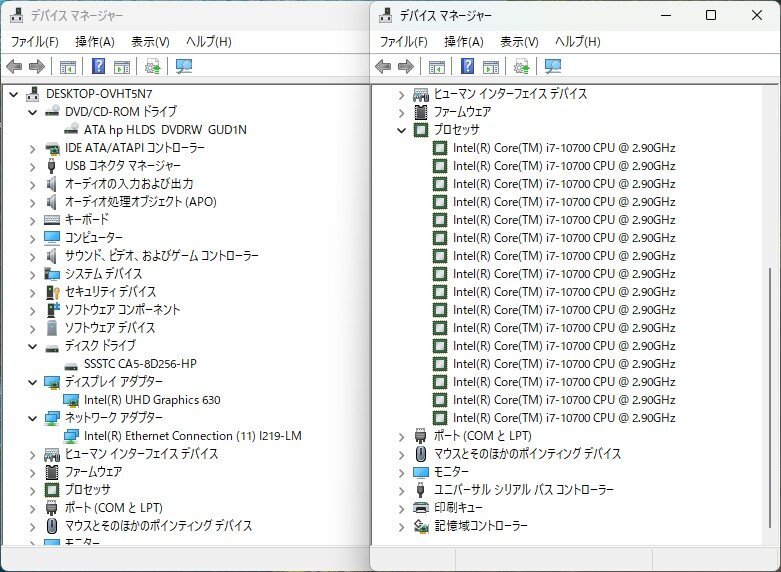Select ヒューマン インターフェイス デバイス in left window

[141, 453]
